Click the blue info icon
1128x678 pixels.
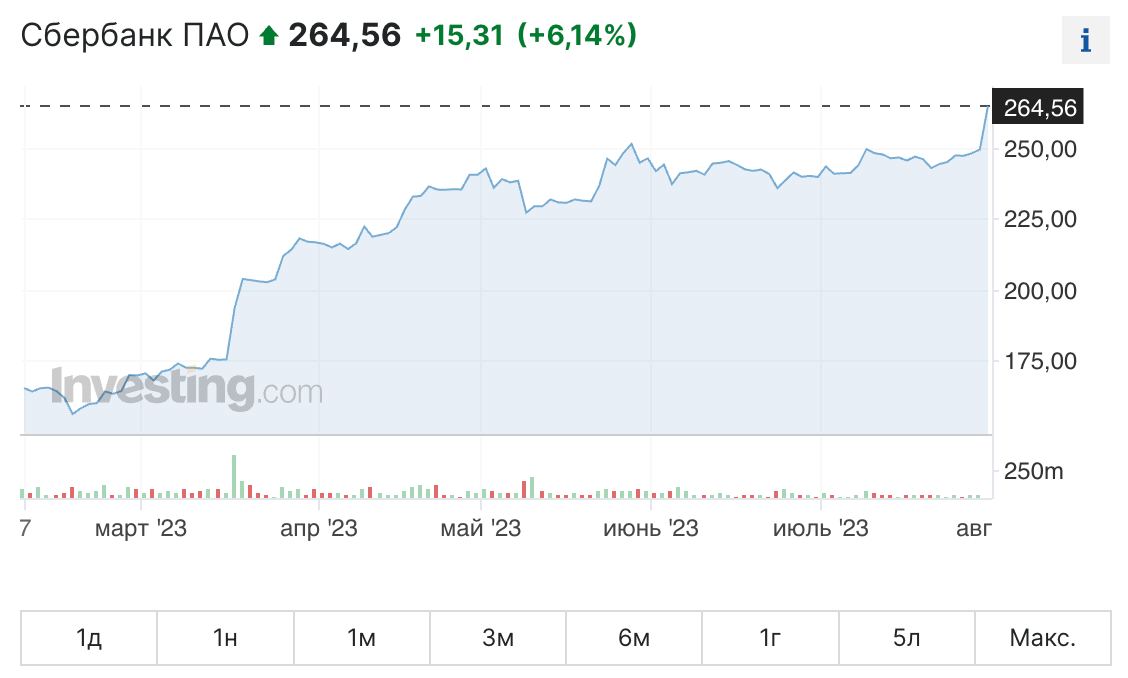tap(1085, 41)
